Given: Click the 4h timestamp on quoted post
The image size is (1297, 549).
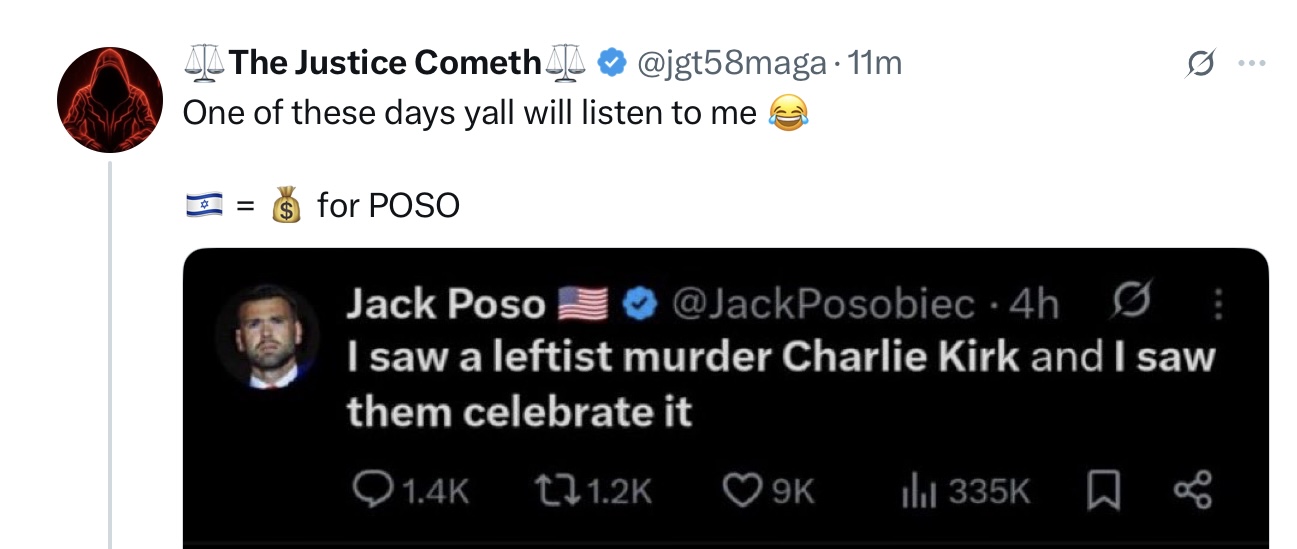Looking at the screenshot, I should point(1035,304).
